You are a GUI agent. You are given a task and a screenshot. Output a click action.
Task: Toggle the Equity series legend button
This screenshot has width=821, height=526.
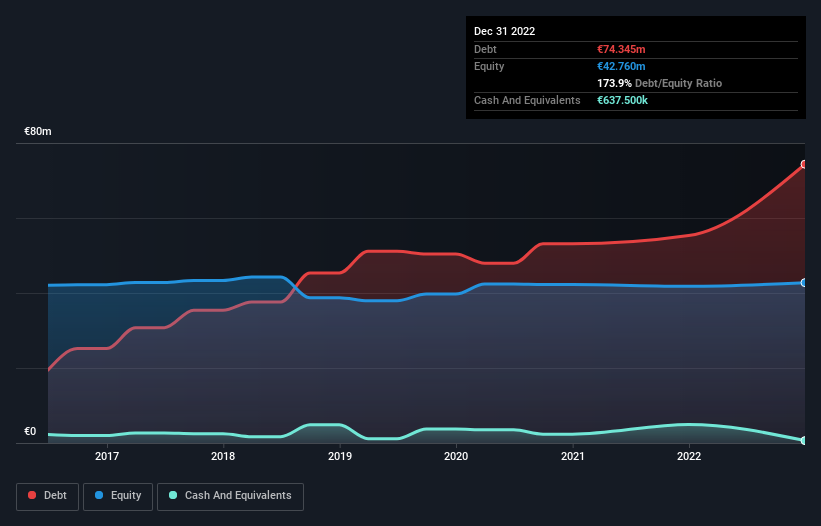(x=118, y=496)
